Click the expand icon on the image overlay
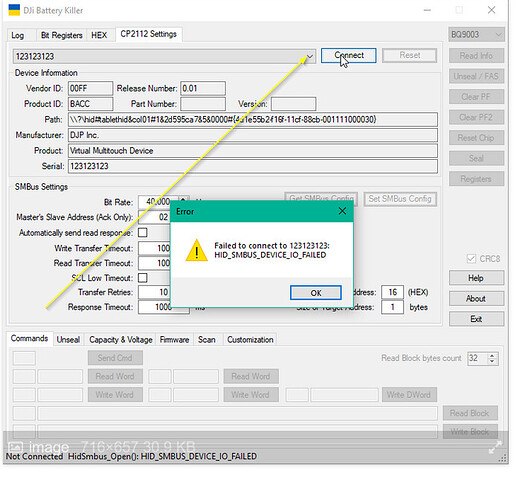Image resolution: width=522 pixels, height=500 pixels. (x=495, y=447)
